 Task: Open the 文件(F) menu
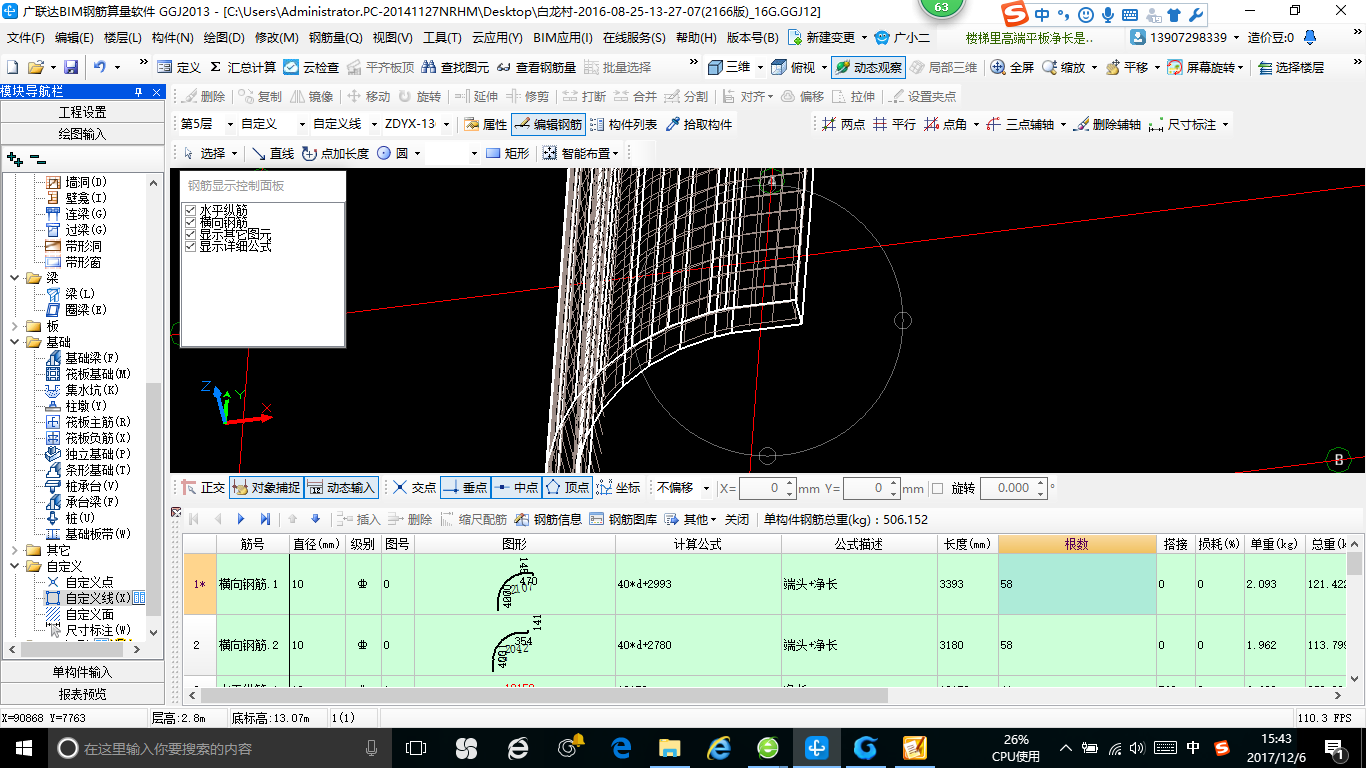26,38
